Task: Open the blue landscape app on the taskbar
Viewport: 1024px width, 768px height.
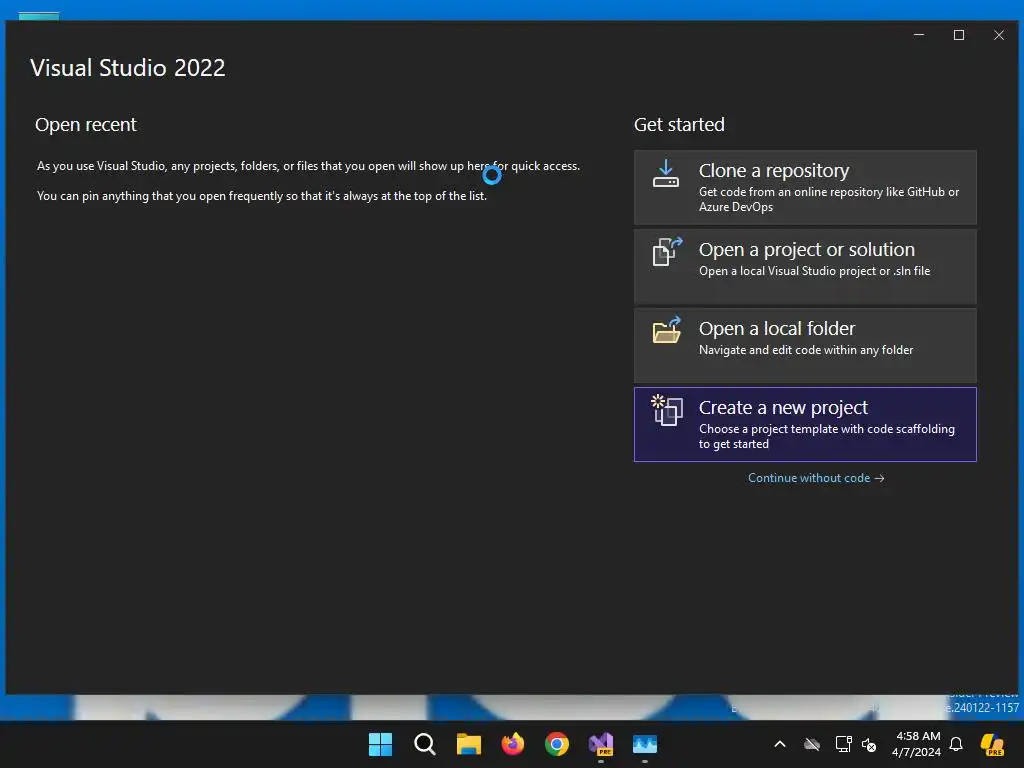Action: tap(645, 744)
